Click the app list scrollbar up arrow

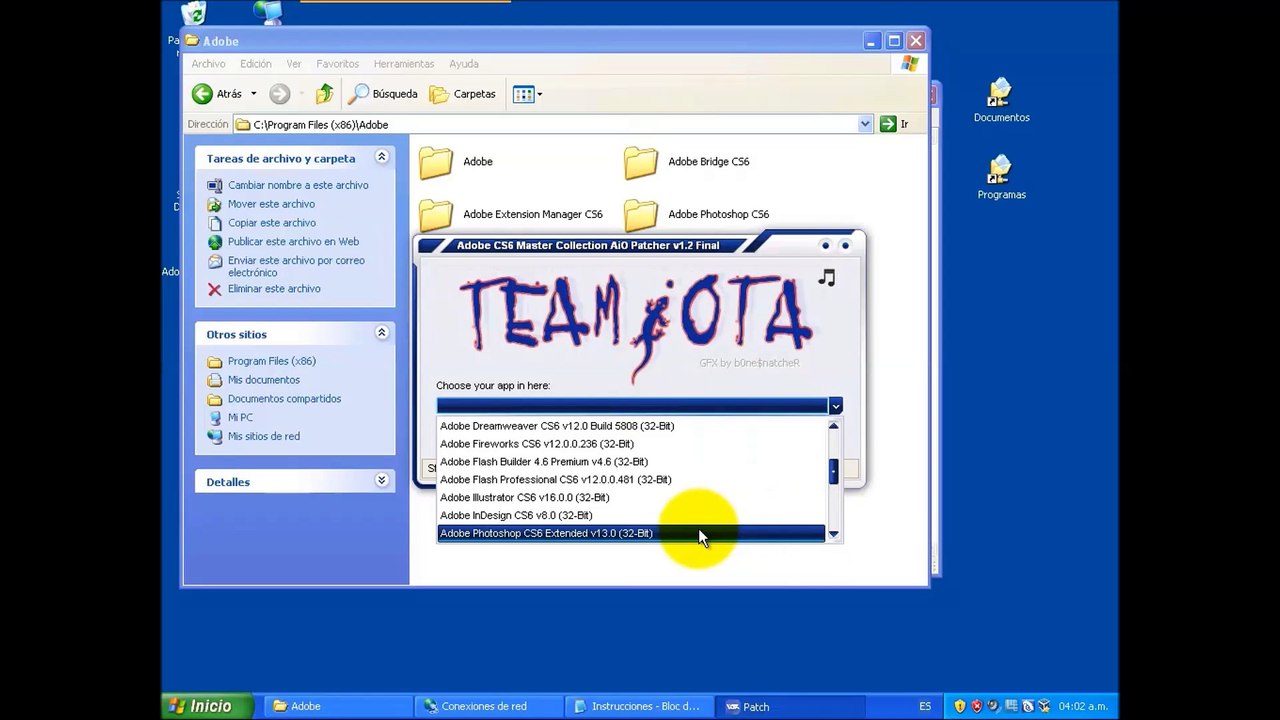[x=833, y=426]
